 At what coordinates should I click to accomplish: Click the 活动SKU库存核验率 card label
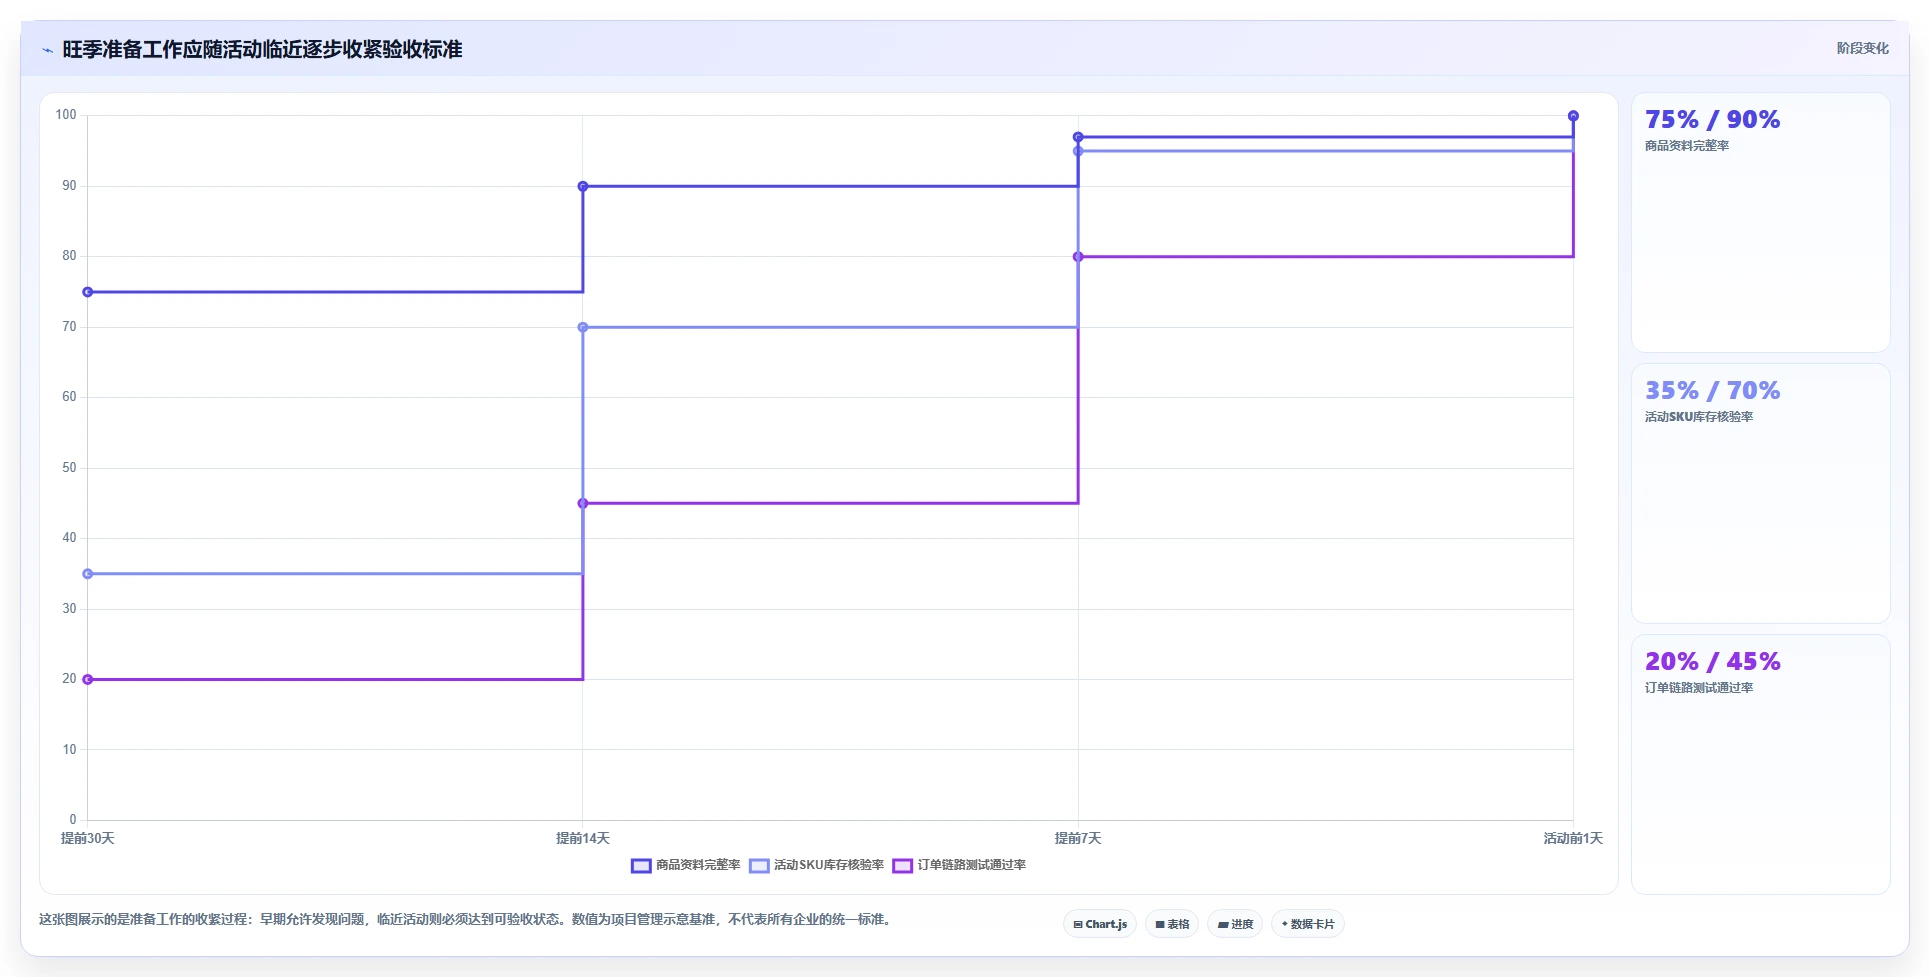point(1699,417)
